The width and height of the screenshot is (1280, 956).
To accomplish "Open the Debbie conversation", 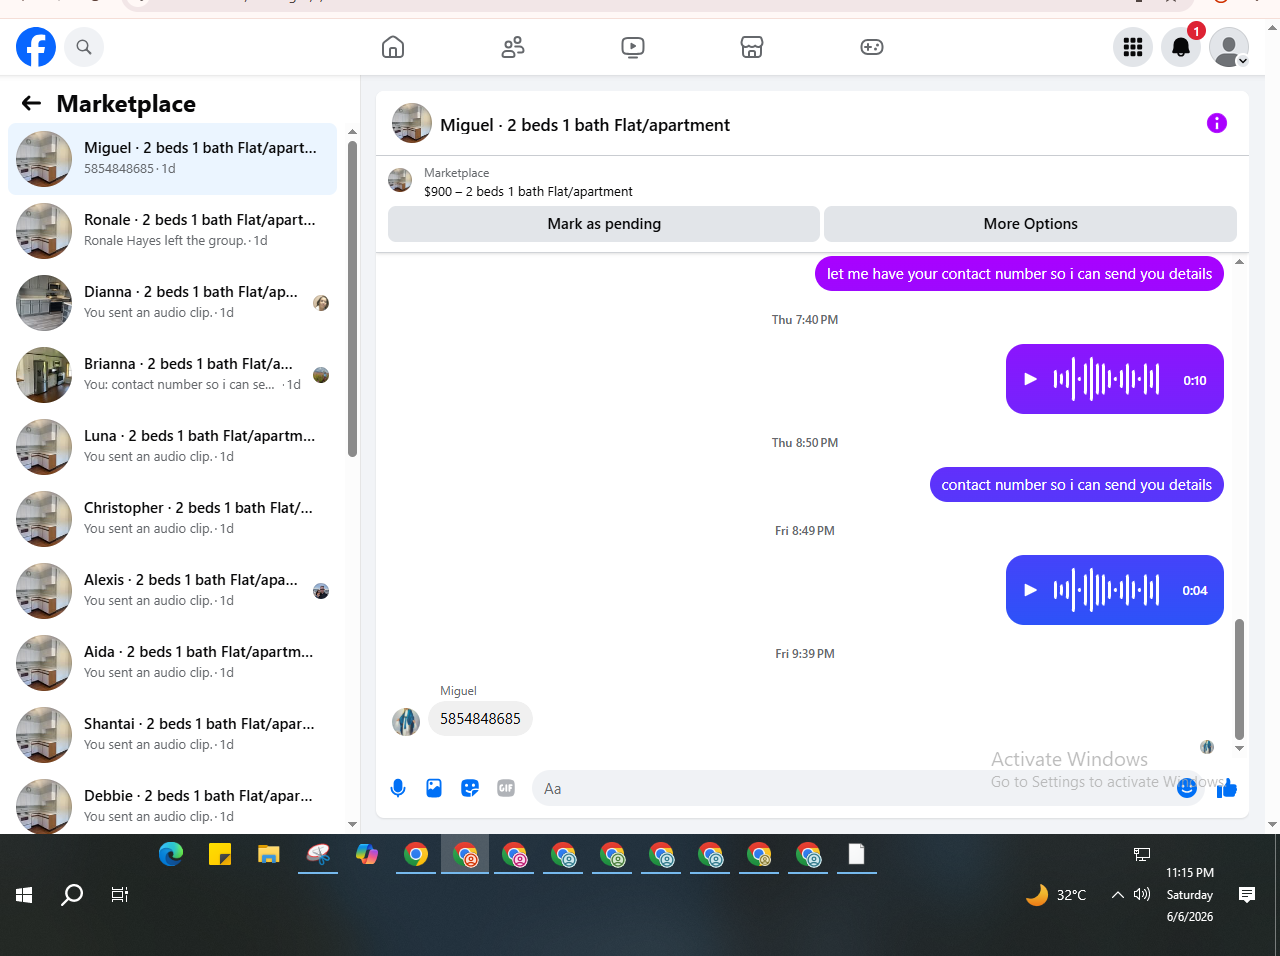I will (172, 805).
